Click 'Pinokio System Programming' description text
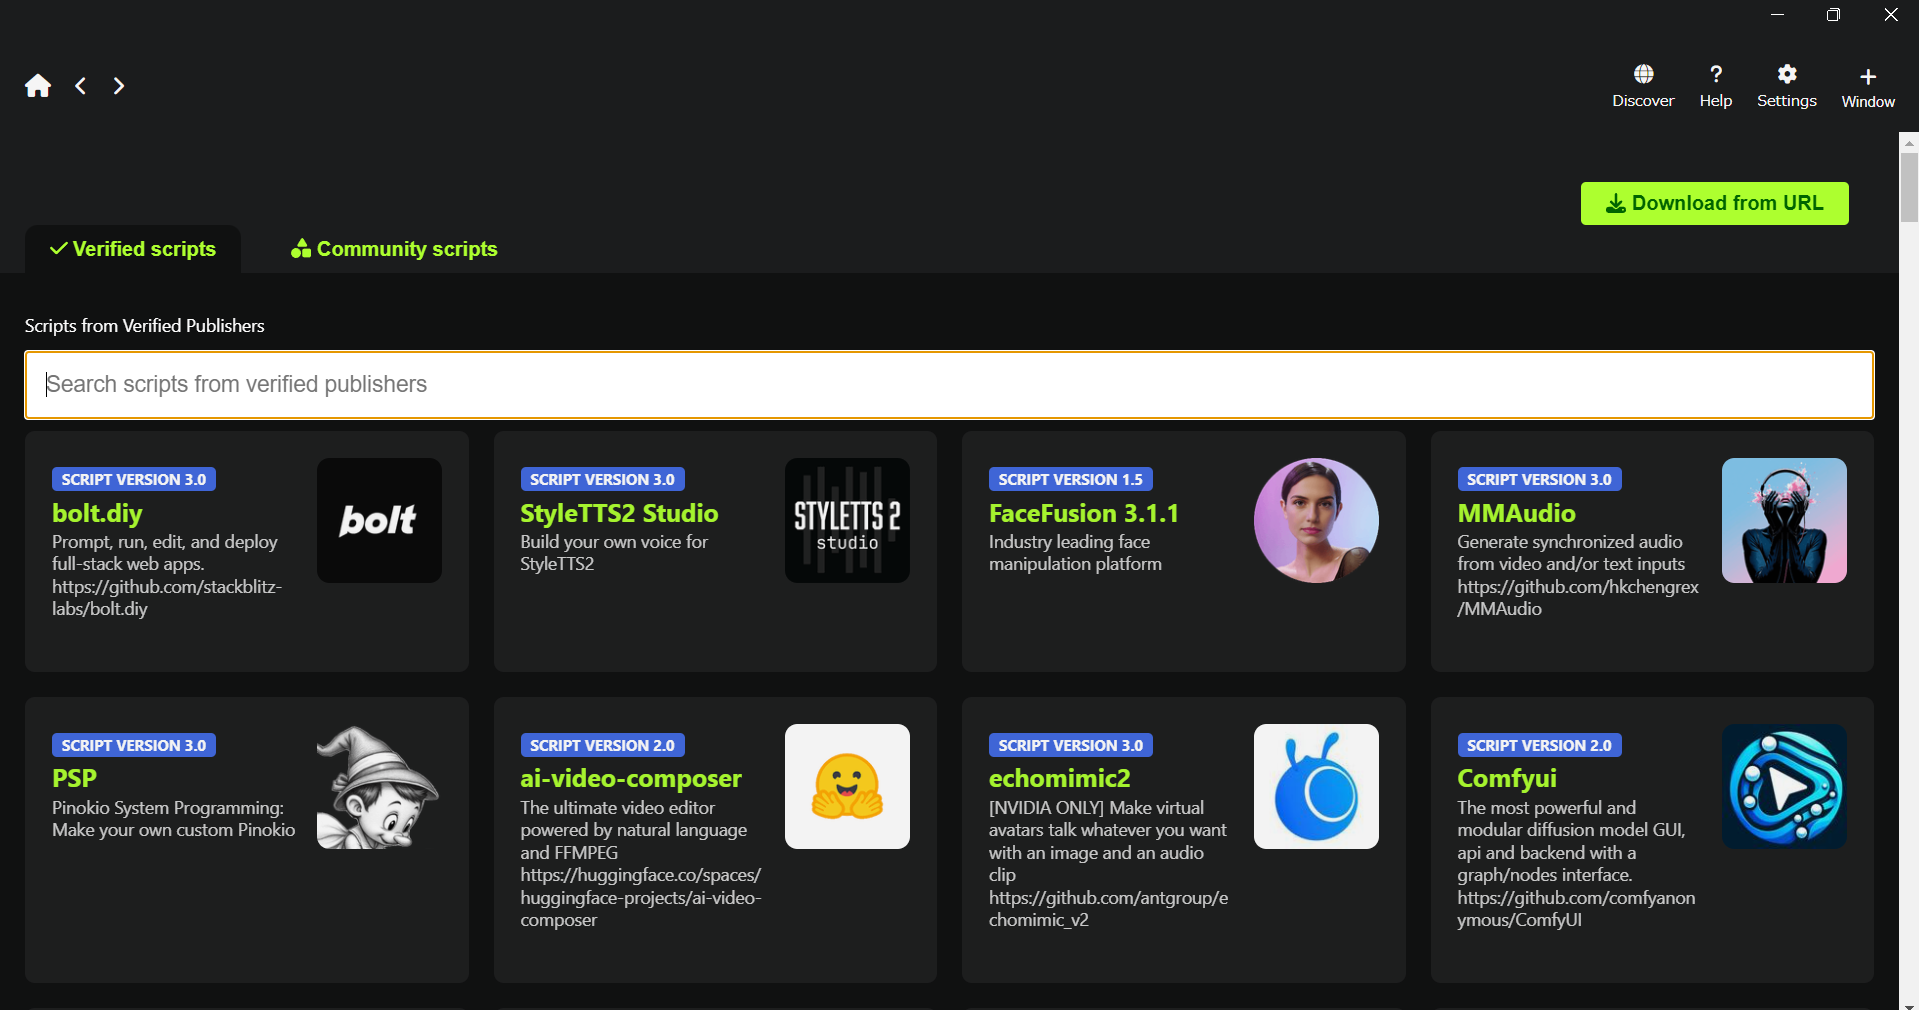Viewport: 1919px width, 1010px height. point(174,819)
